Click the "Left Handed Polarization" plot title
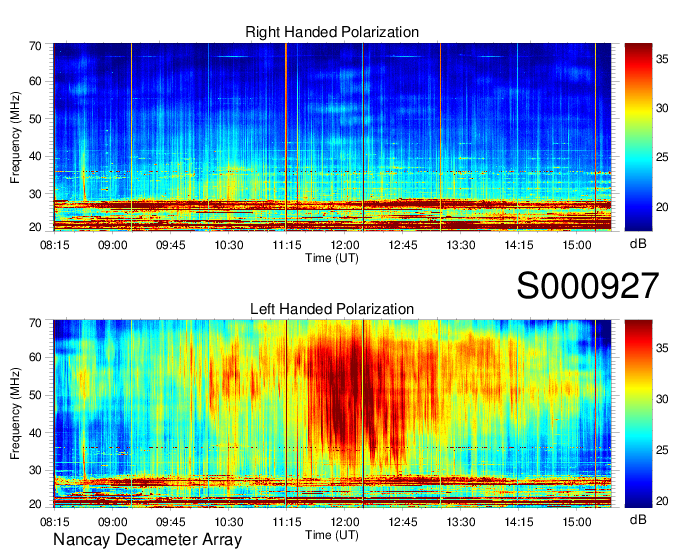This screenshot has height=552, width=680. coord(332,309)
